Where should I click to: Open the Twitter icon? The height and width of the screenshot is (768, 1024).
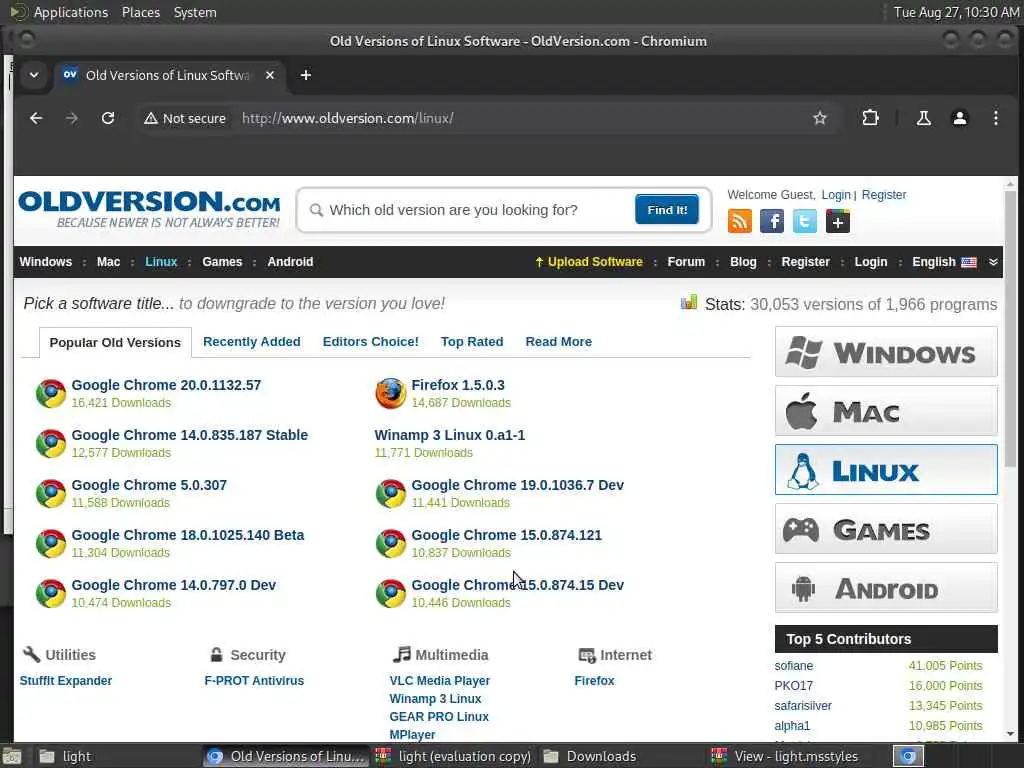pyautogui.click(x=805, y=221)
